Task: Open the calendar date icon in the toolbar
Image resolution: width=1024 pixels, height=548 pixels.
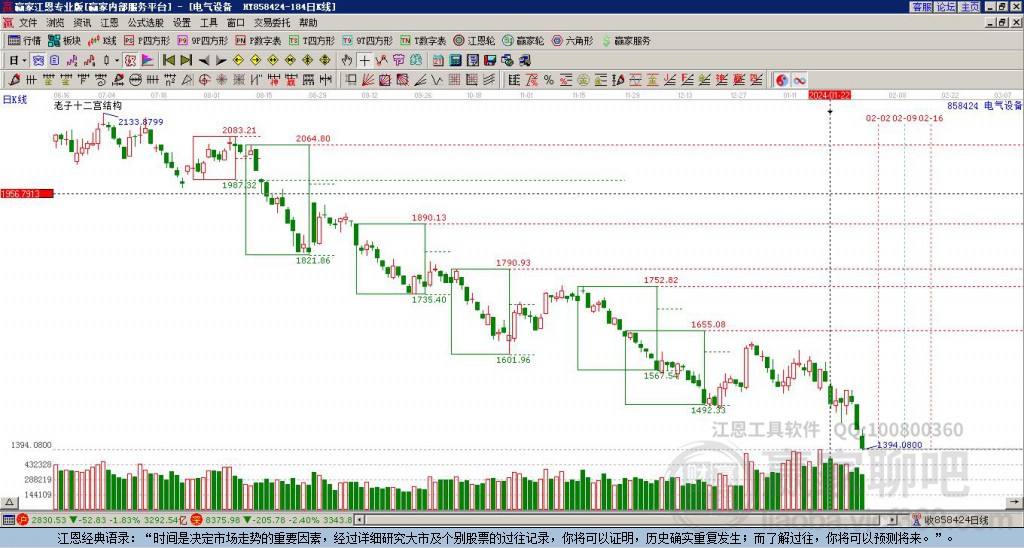Action: point(438,60)
